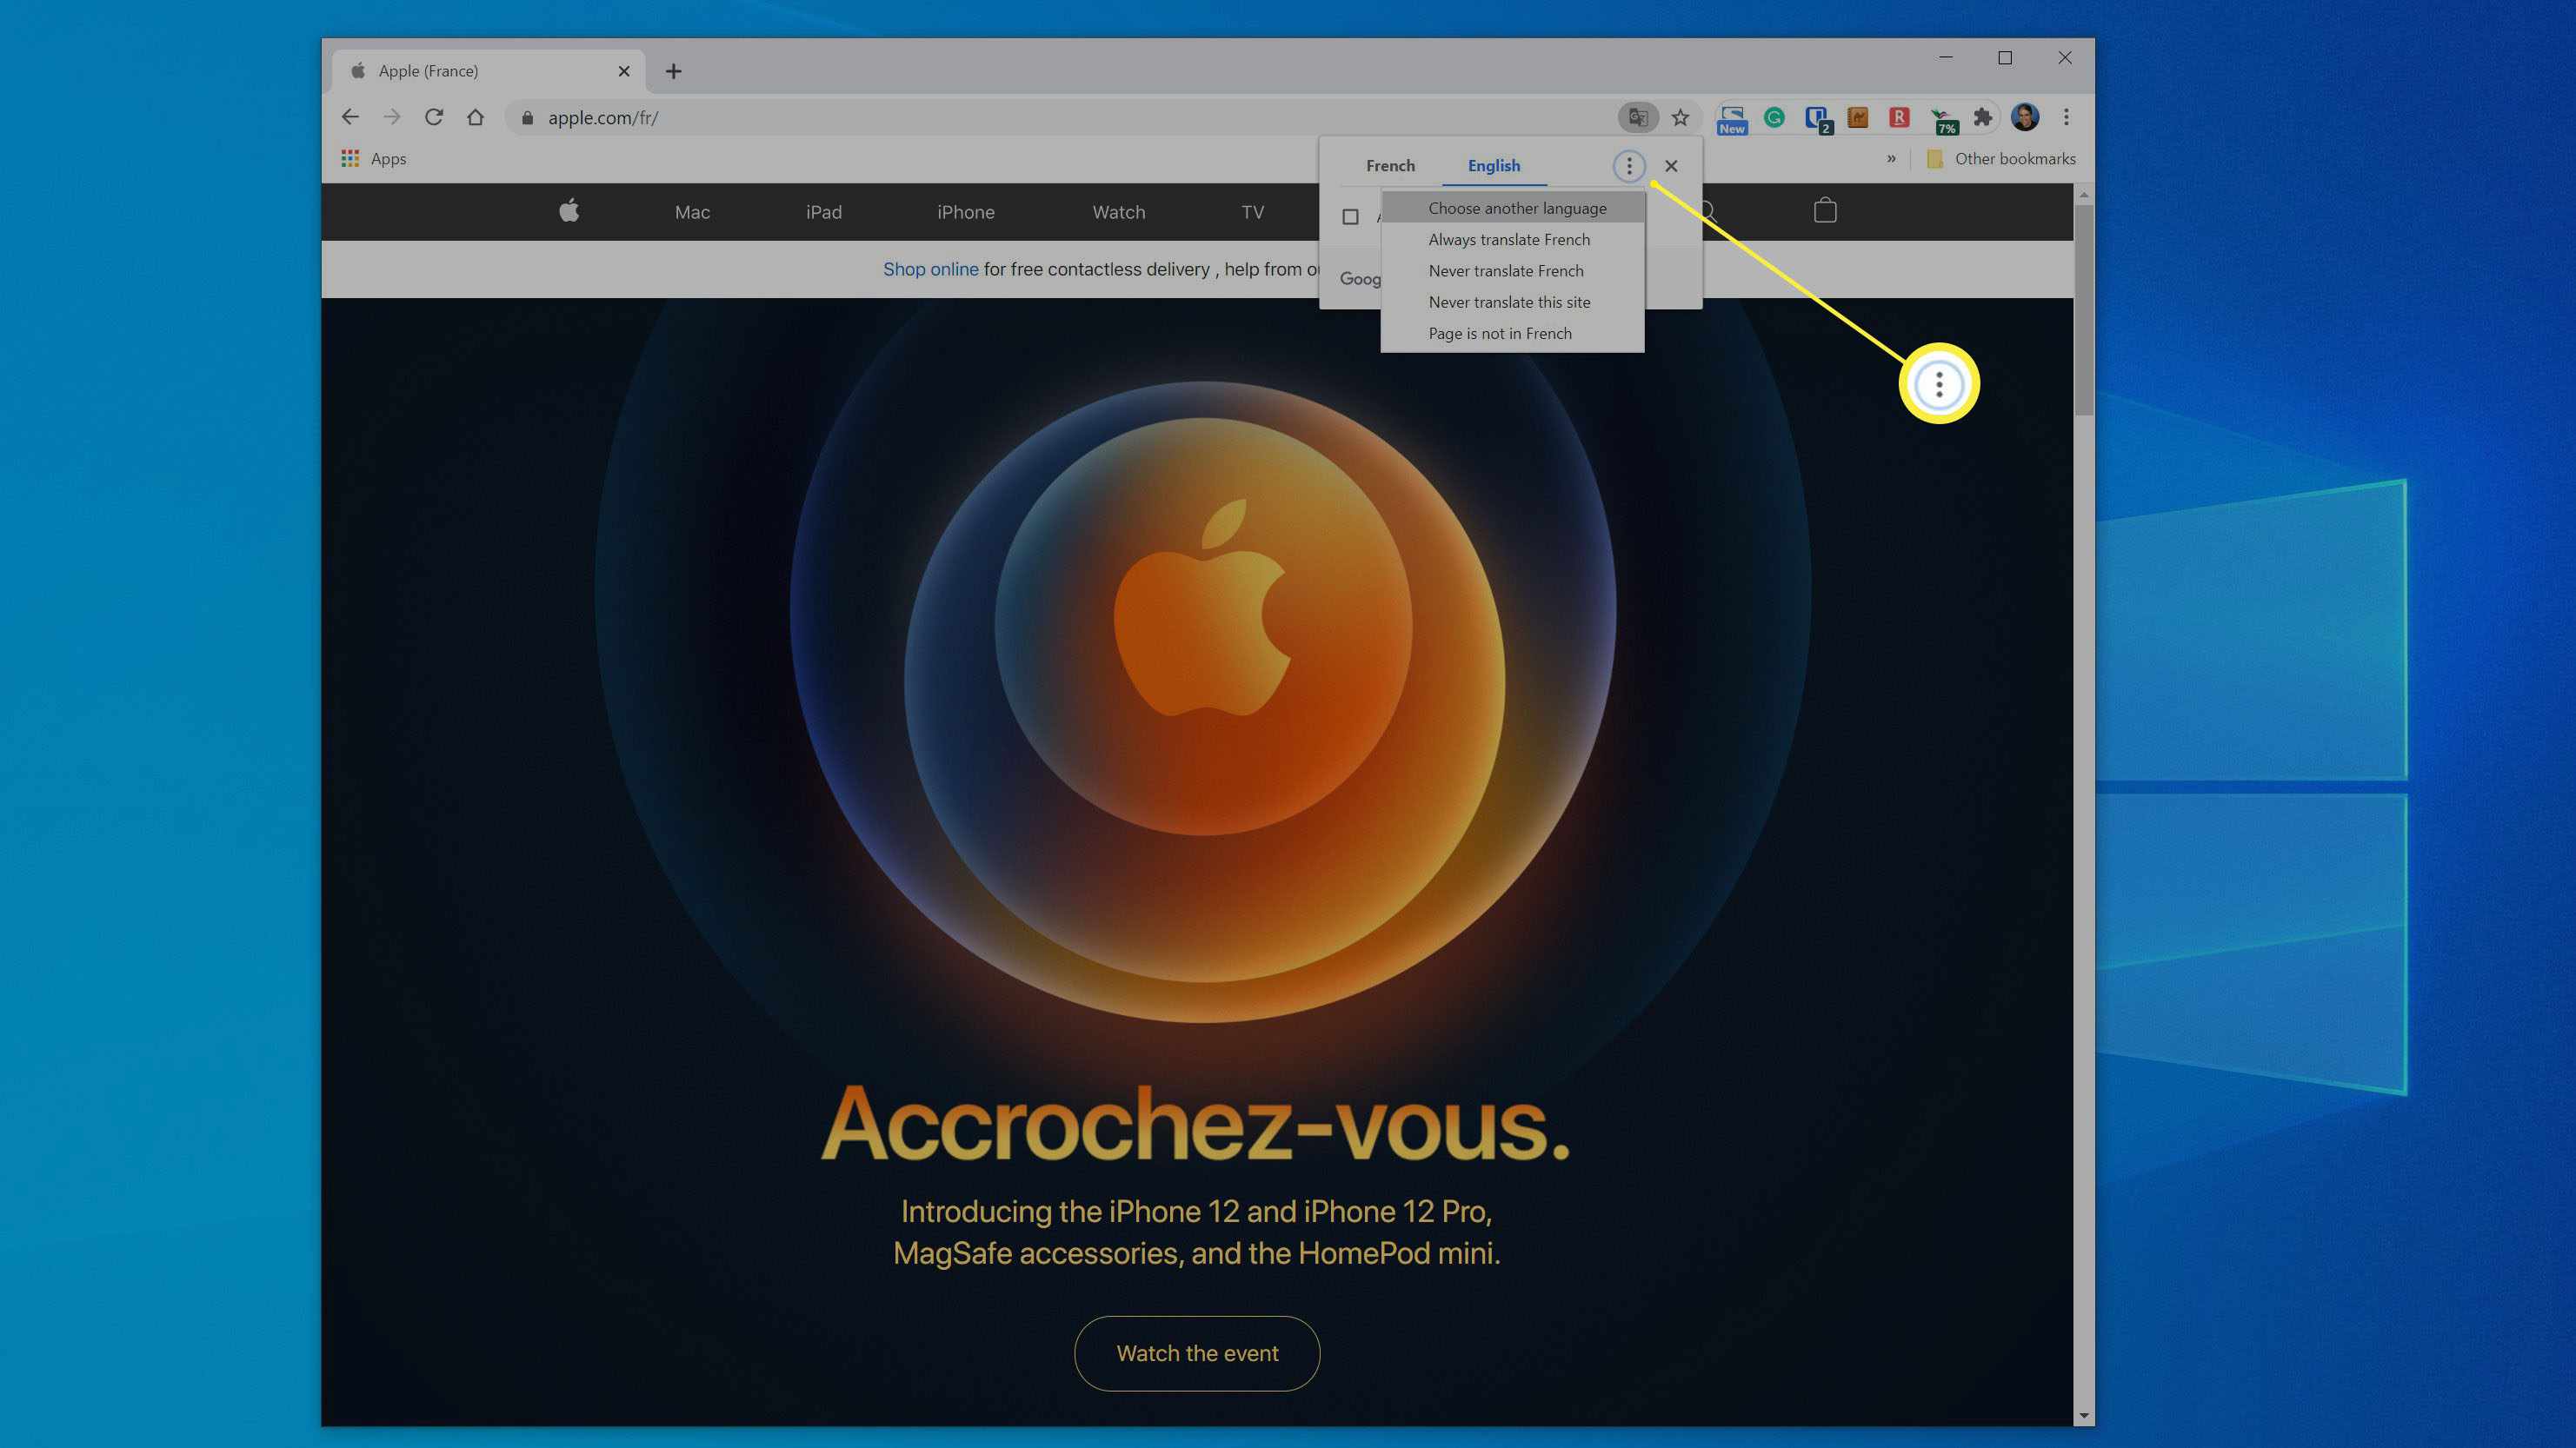
Task: Select Always translate French option
Action: (1511, 239)
